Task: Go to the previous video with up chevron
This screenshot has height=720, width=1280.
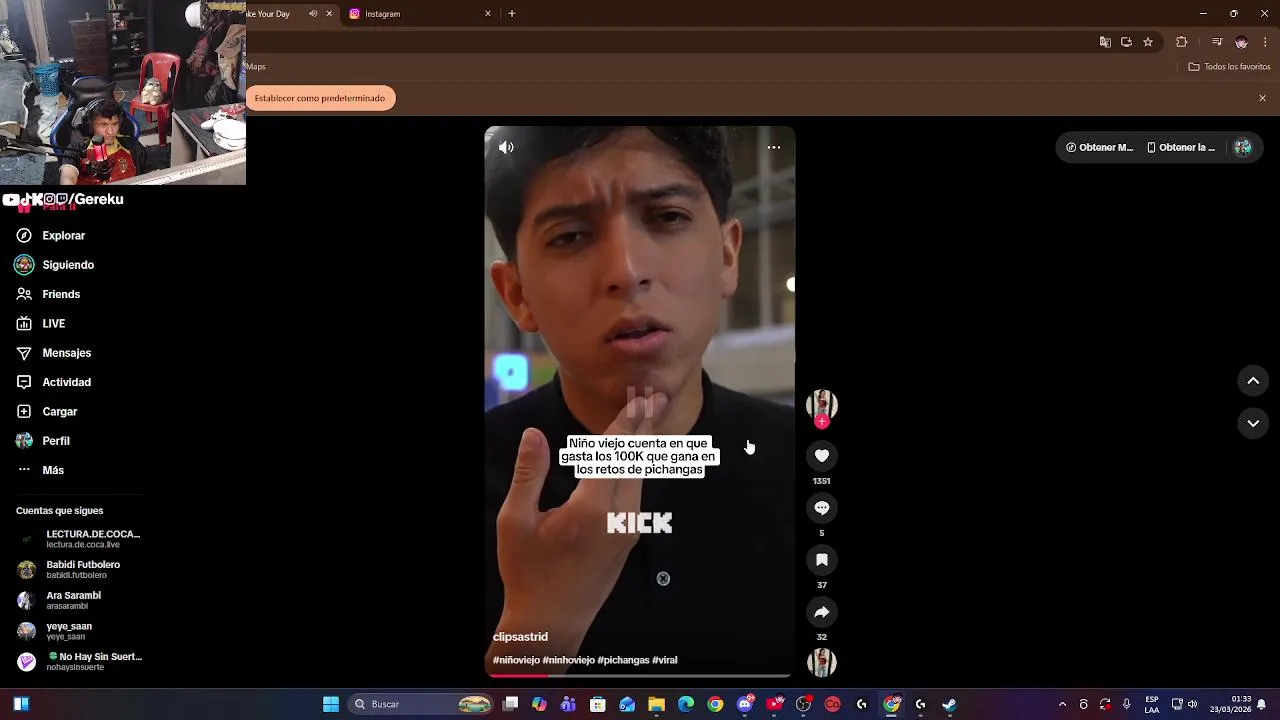Action: coord(1253,381)
